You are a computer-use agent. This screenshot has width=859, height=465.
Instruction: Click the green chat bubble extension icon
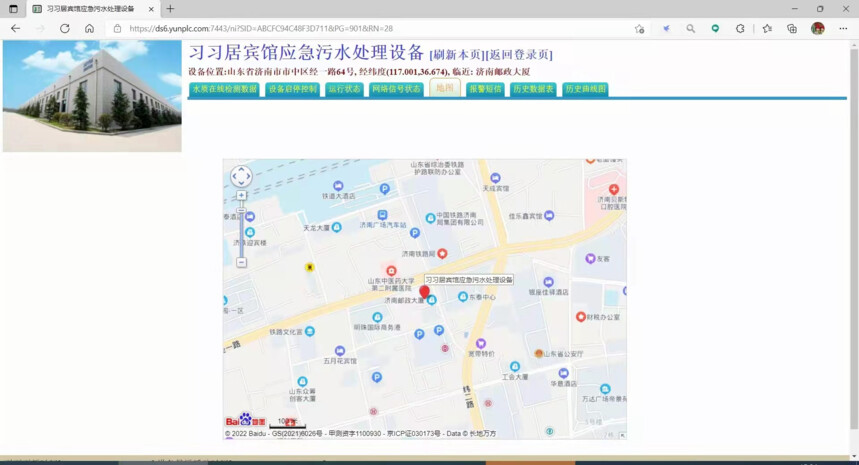pyautogui.click(x=715, y=28)
